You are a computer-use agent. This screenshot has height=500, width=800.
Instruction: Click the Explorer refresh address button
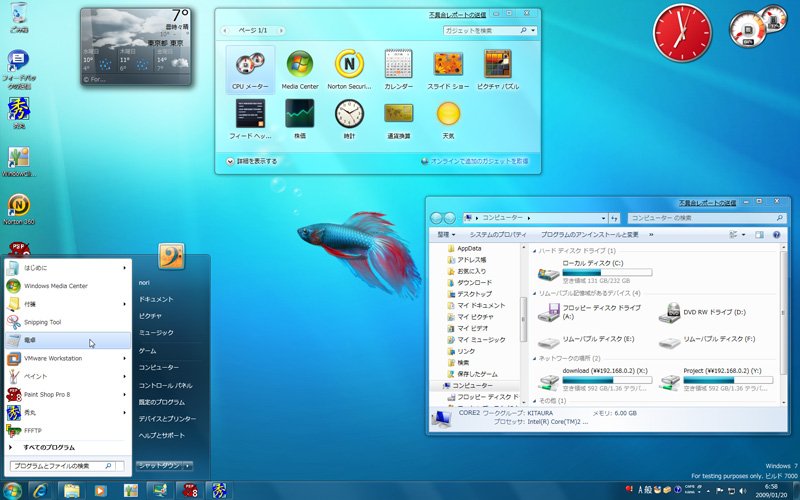click(x=614, y=218)
